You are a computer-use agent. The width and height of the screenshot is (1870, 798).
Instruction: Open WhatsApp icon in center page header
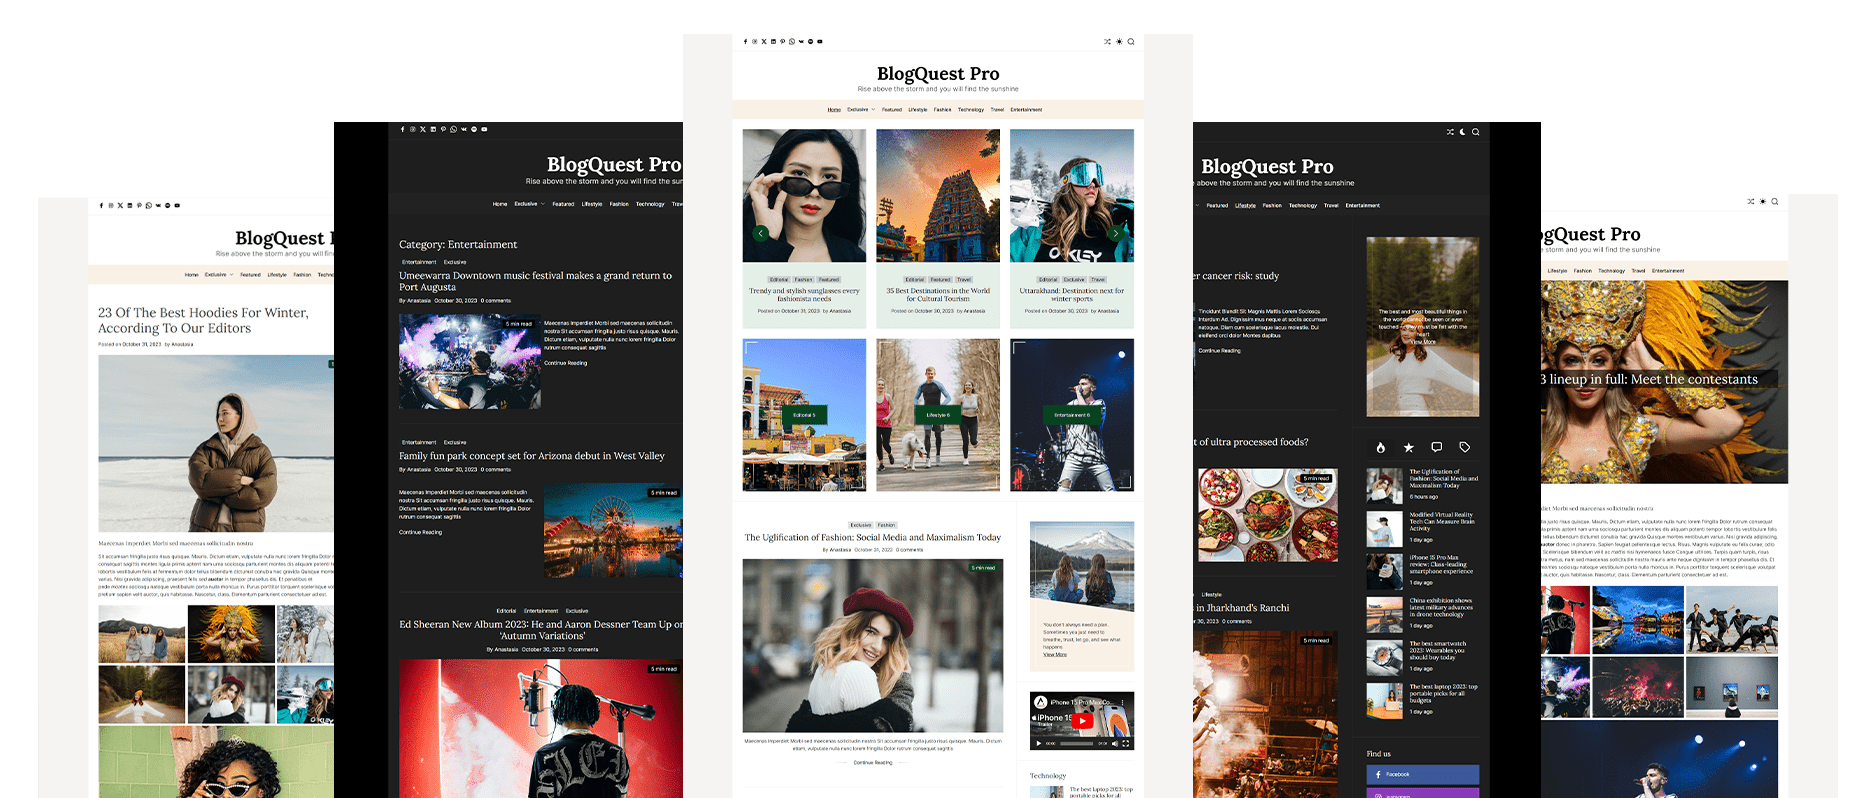[x=791, y=42]
